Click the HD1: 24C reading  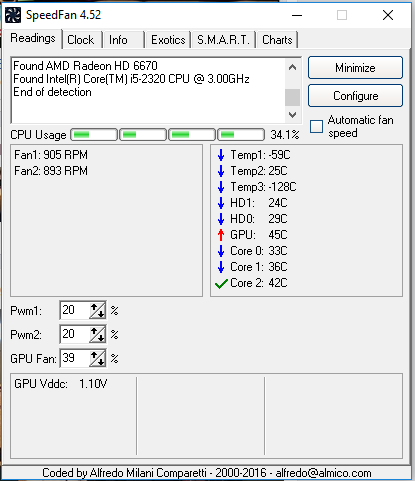click(x=259, y=203)
